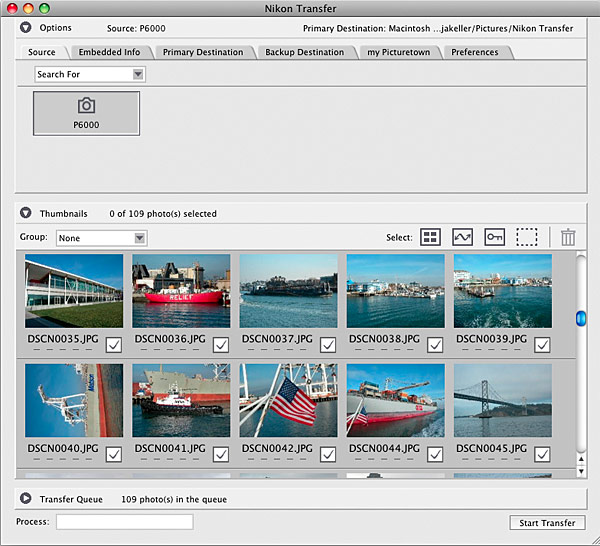Toggle checkbox for DSCN0044.JPG
Image resolution: width=600 pixels, height=546 pixels.
click(435, 455)
